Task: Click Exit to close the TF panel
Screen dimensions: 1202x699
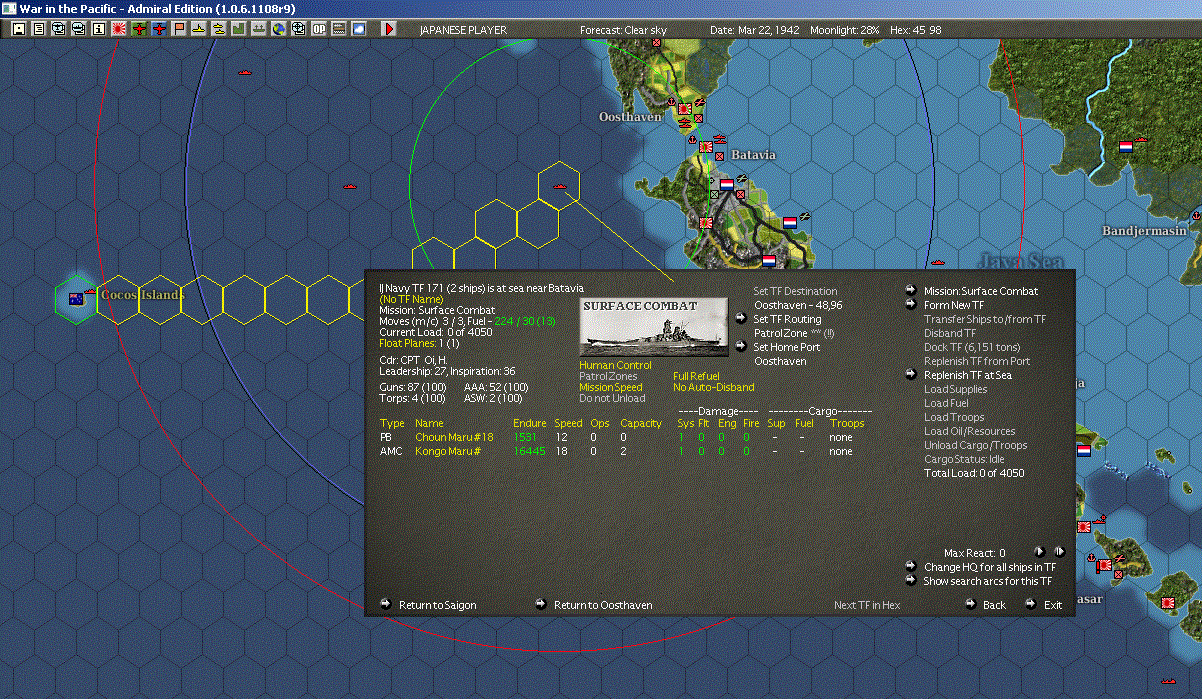Action: click(1053, 605)
